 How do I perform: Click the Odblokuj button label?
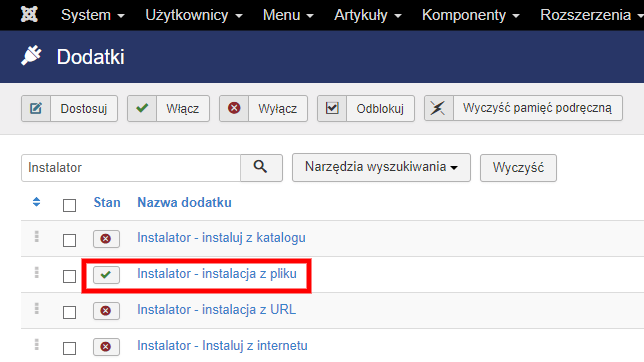pyautogui.click(x=380, y=108)
